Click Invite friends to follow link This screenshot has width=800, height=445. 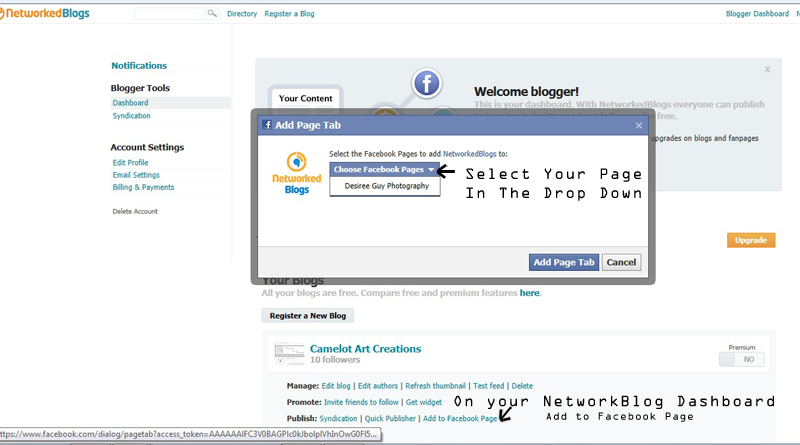[x=361, y=402]
